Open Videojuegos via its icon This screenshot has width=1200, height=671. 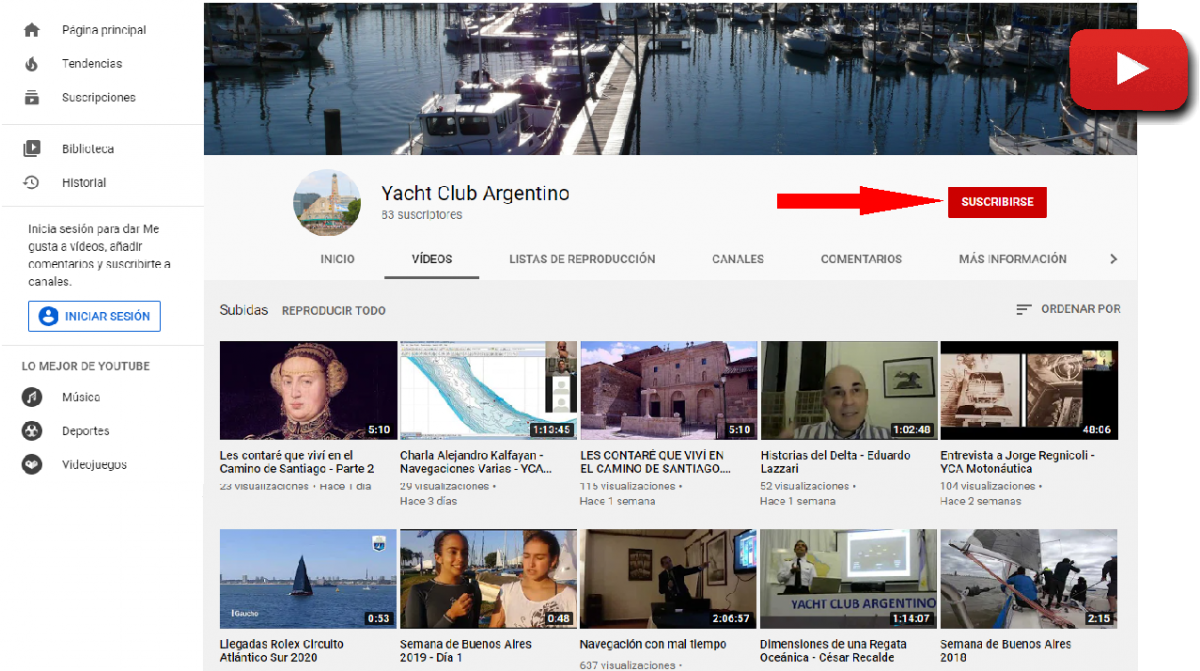click(x=33, y=465)
